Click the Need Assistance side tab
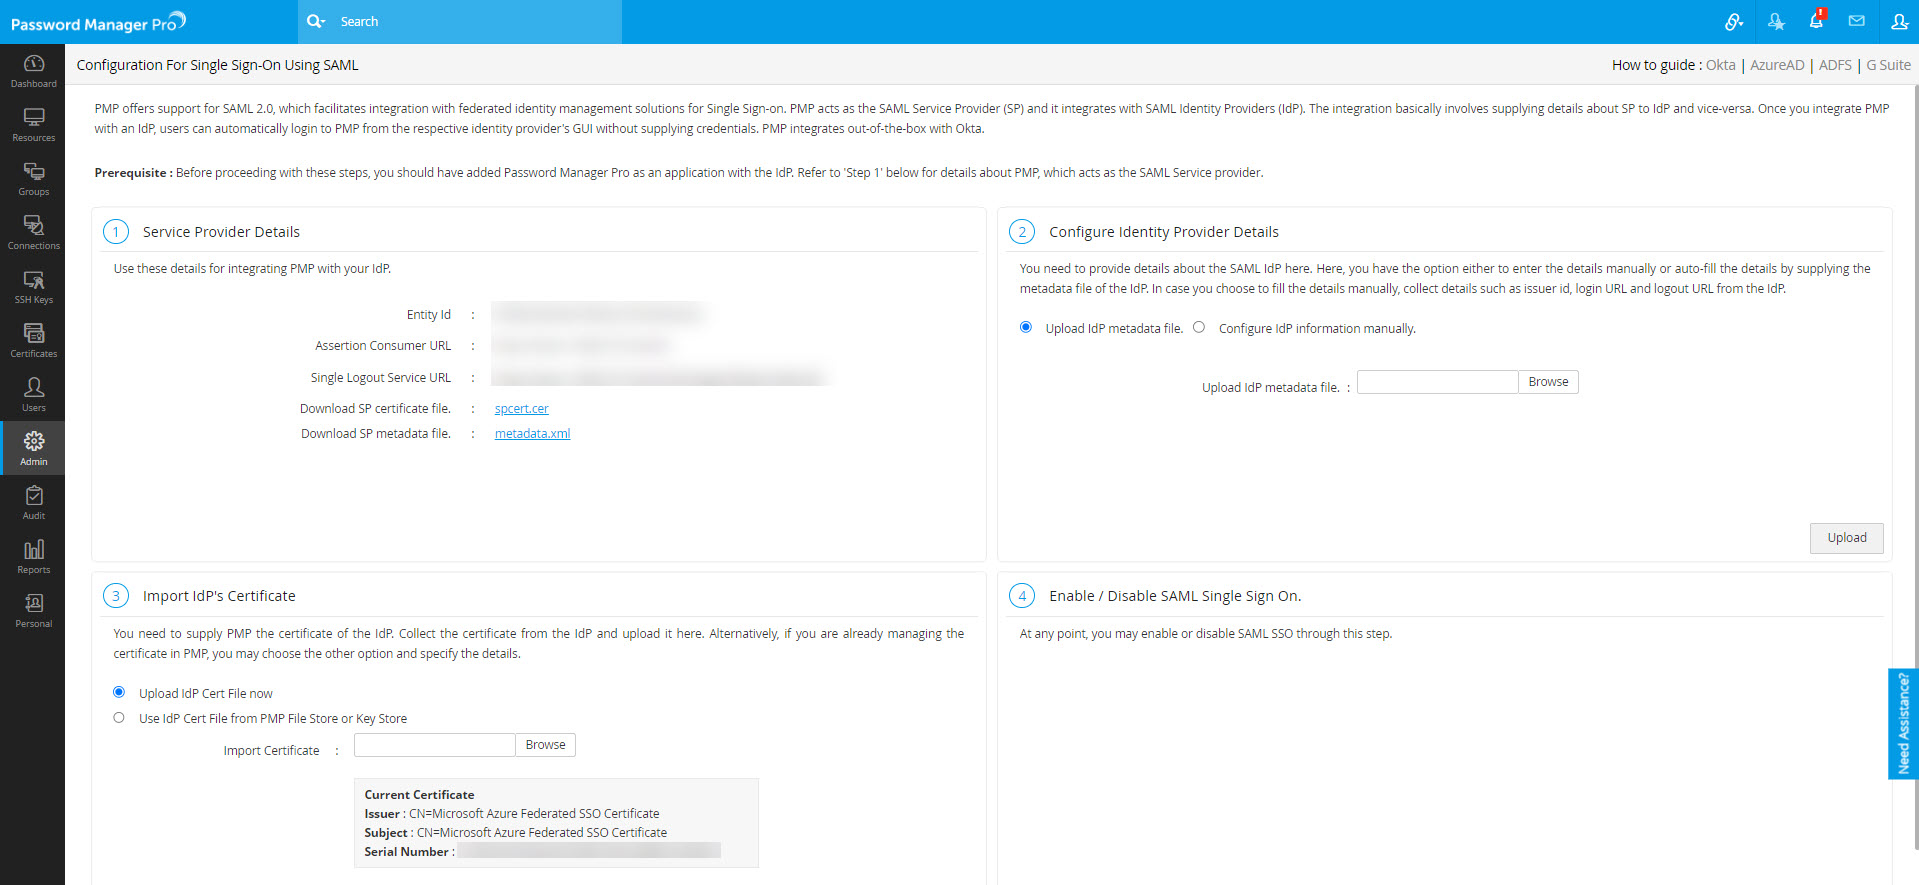Screen dimensions: 1919x885 [x=1903, y=723]
